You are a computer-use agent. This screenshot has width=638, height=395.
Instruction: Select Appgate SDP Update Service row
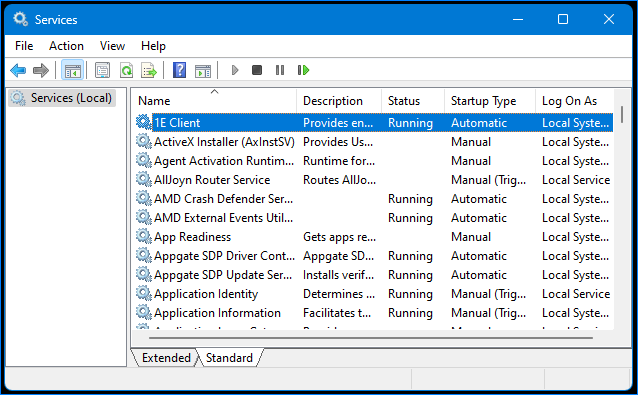(x=374, y=275)
